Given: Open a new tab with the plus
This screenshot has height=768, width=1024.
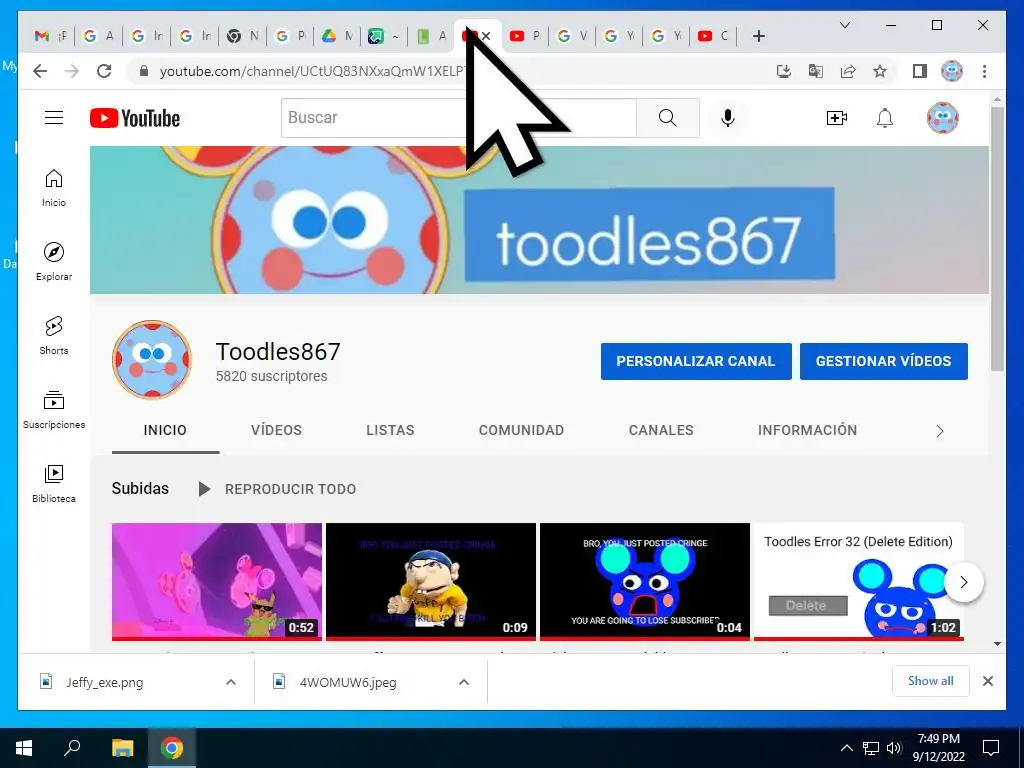Looking at the screenshot, I should (x=758, y=36).
